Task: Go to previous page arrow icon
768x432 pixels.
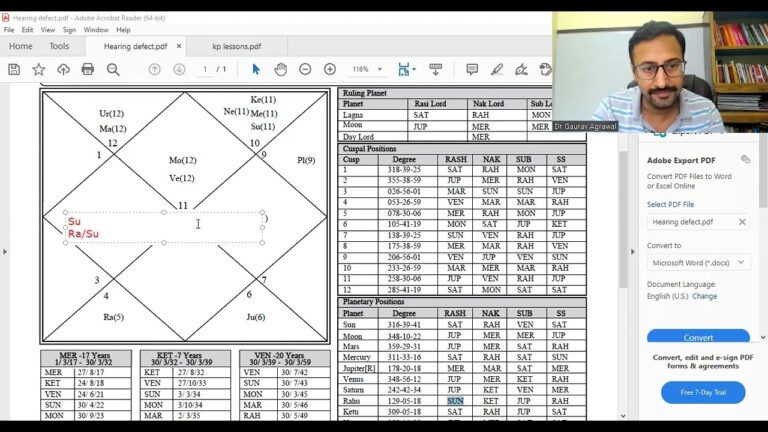Action: coord(154,70)
